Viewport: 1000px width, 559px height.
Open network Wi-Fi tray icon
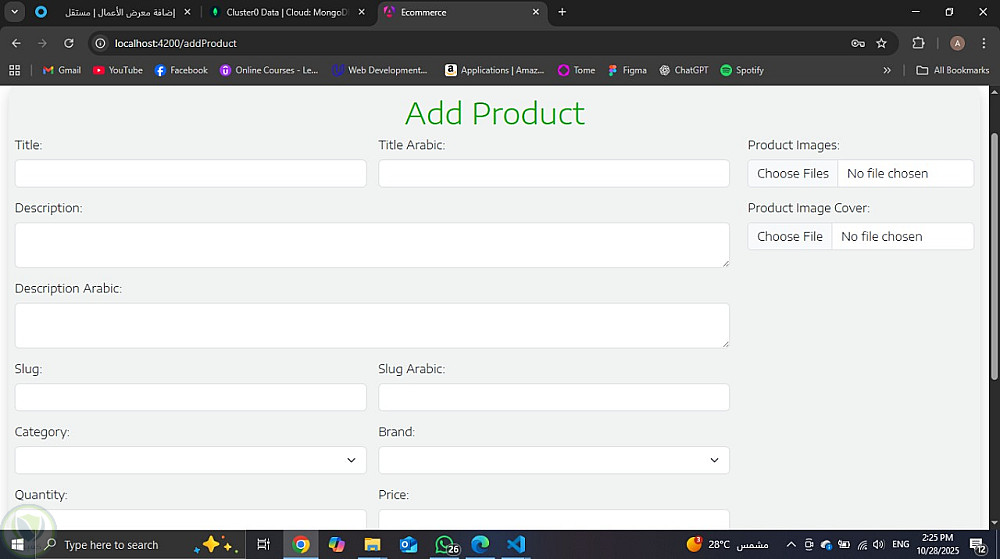(x=862, y=544)
